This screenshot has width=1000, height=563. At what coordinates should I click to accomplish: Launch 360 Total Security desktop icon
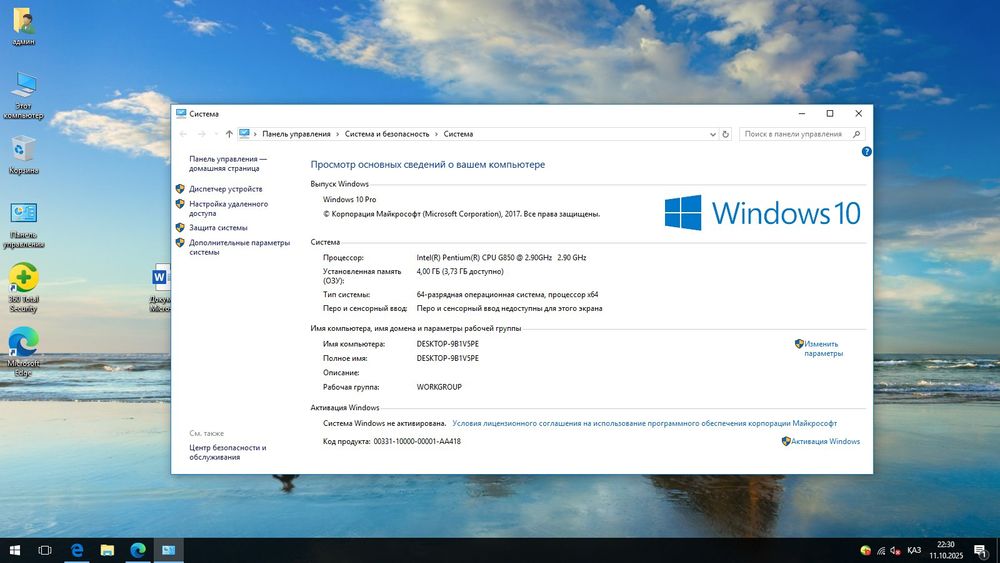pos(24,287)
